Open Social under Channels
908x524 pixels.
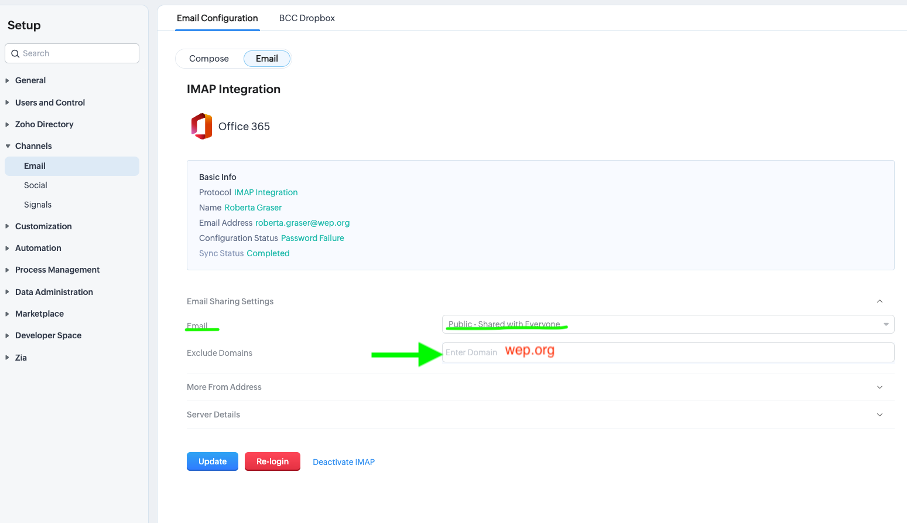pos(36,185)
